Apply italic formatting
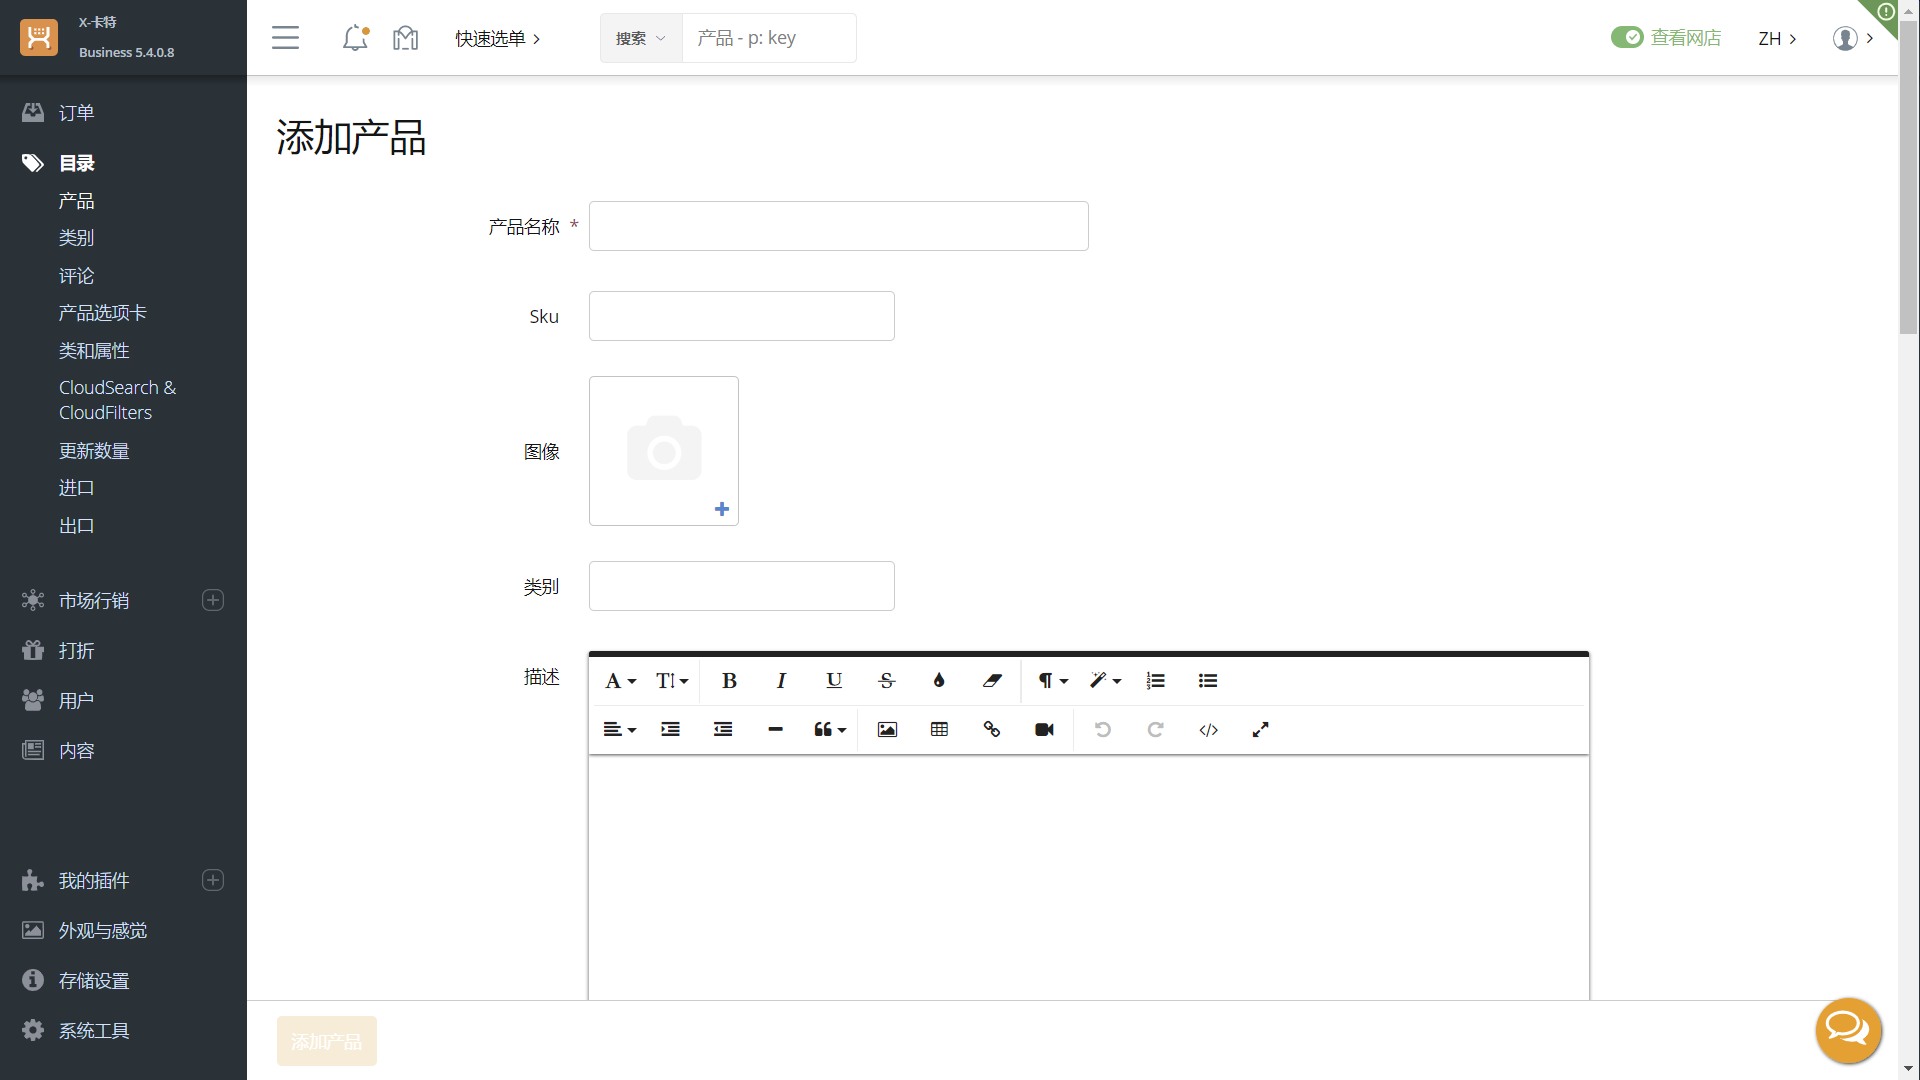The image size is (1920, 1080). [780, 681]
